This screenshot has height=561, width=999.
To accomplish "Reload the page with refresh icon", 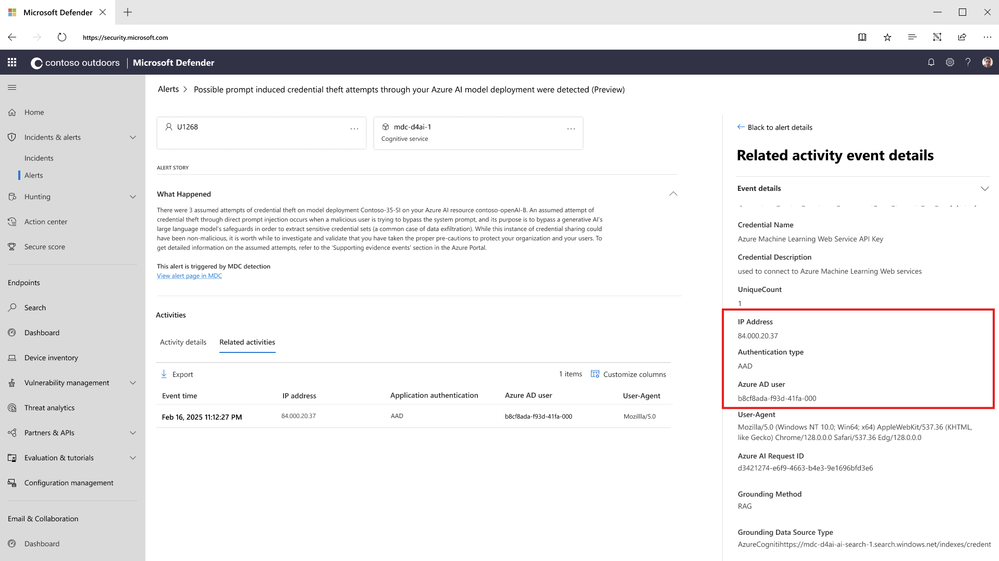I will (x=62, y=37).
